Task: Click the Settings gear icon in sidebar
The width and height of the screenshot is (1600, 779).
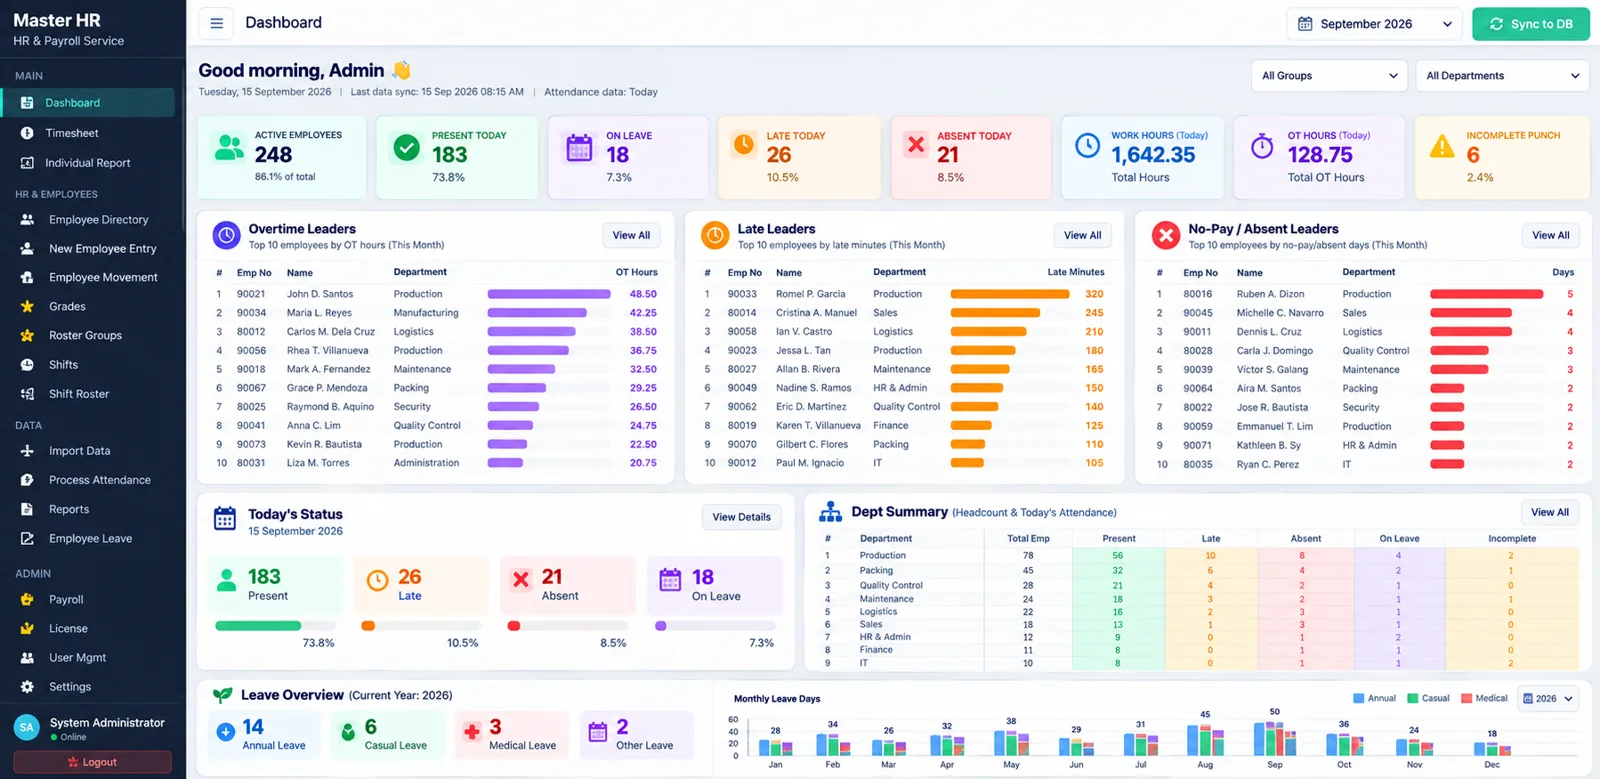Action: click(27, 687)
